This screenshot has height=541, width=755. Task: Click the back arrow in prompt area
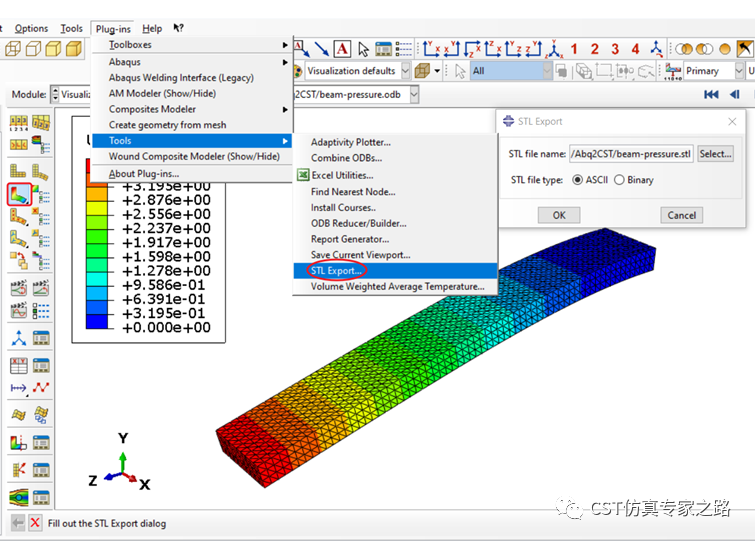pos(18,523)
